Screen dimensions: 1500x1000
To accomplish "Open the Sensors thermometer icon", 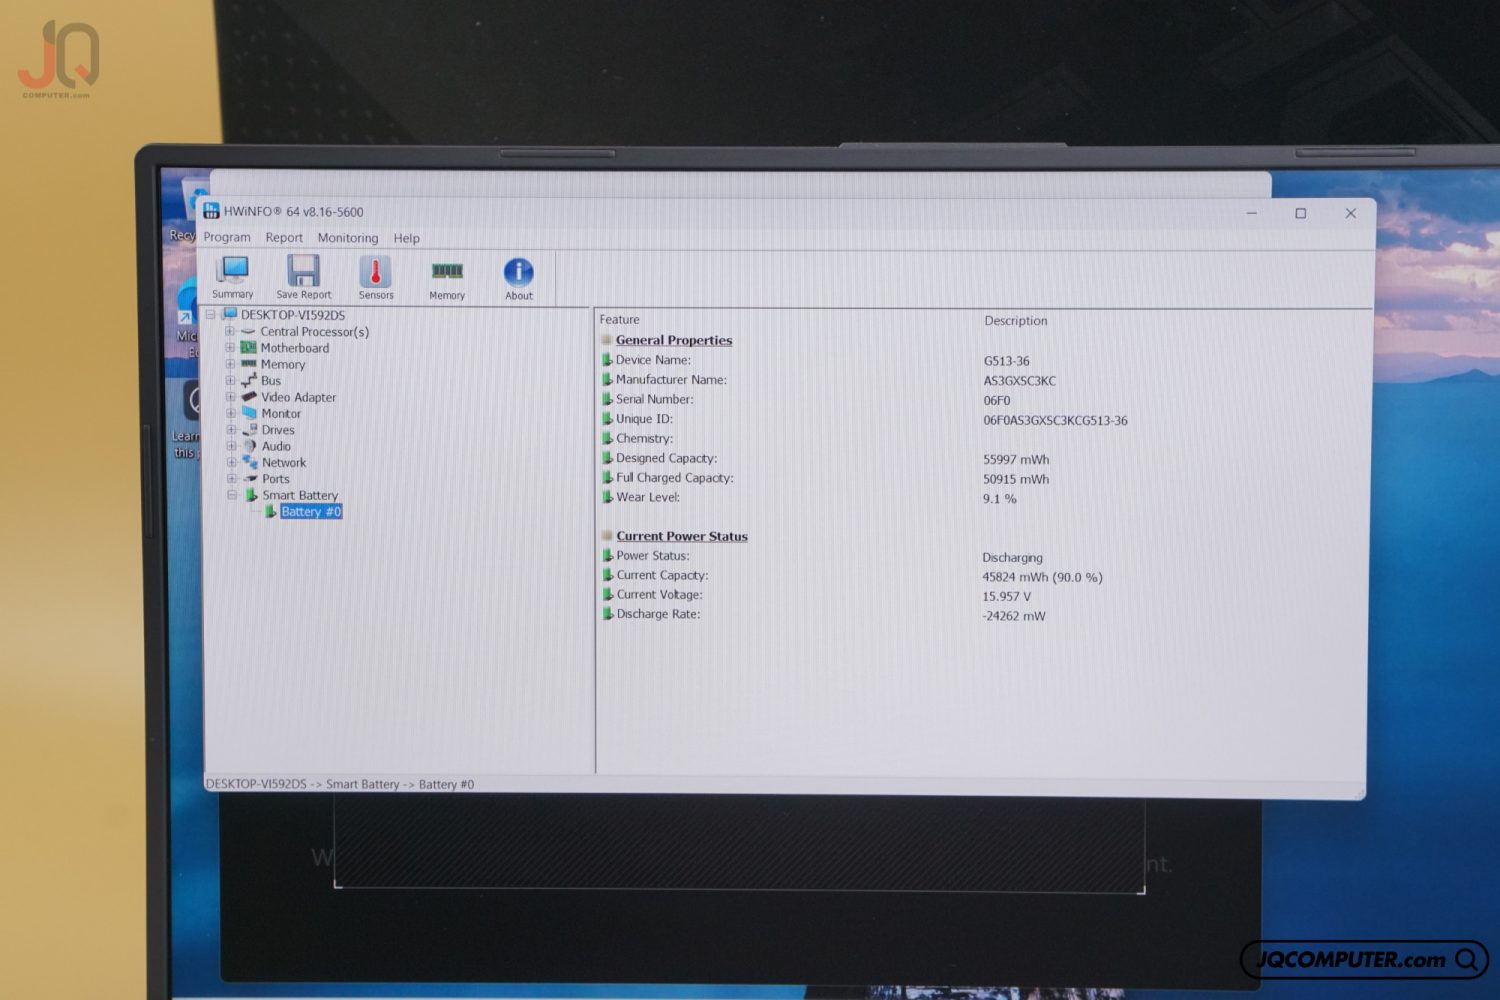I will pos(376,272).
